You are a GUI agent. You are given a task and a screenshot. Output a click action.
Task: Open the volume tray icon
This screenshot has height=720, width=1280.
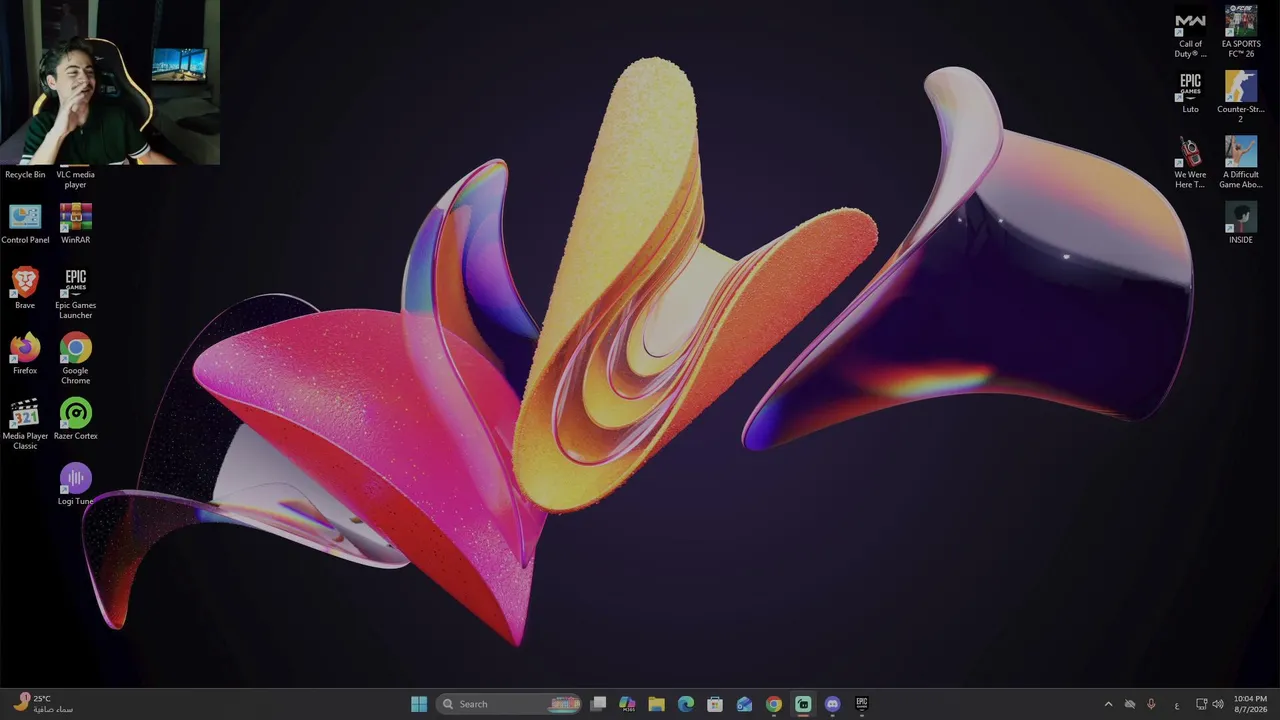pos(1218,704)
